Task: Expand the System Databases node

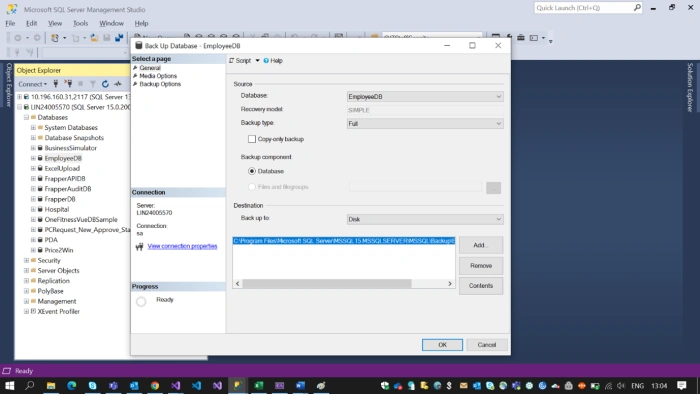Action: click(x=33, y=128)
